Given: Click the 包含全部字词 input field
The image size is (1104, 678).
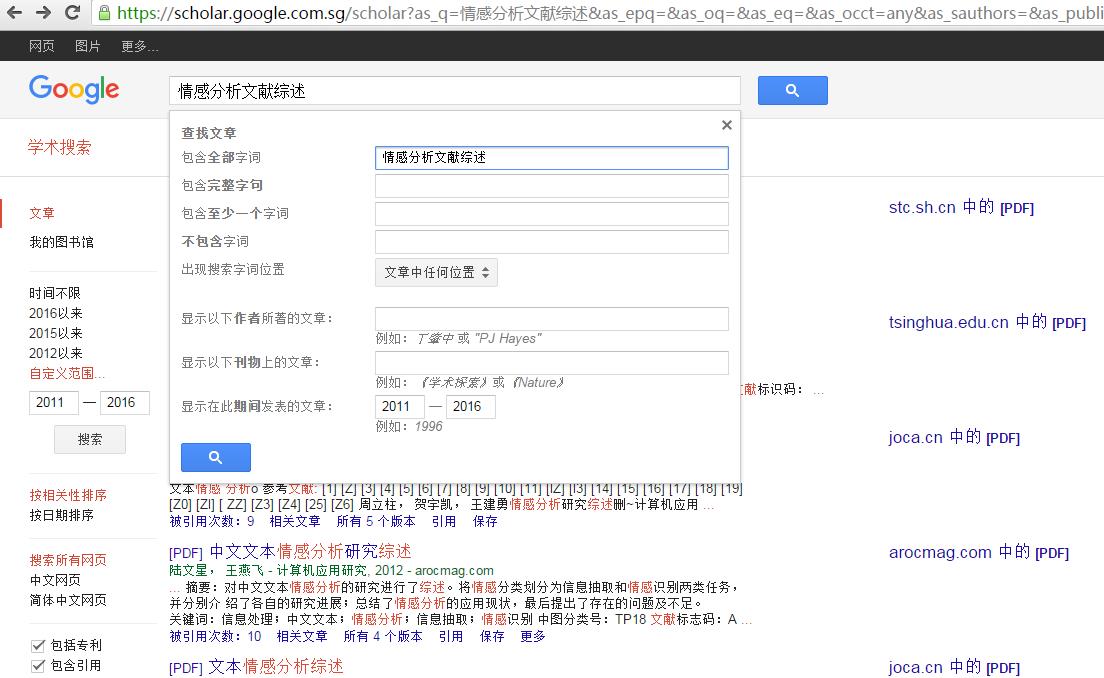Looking at the screenshot, I should coord(552,158).
